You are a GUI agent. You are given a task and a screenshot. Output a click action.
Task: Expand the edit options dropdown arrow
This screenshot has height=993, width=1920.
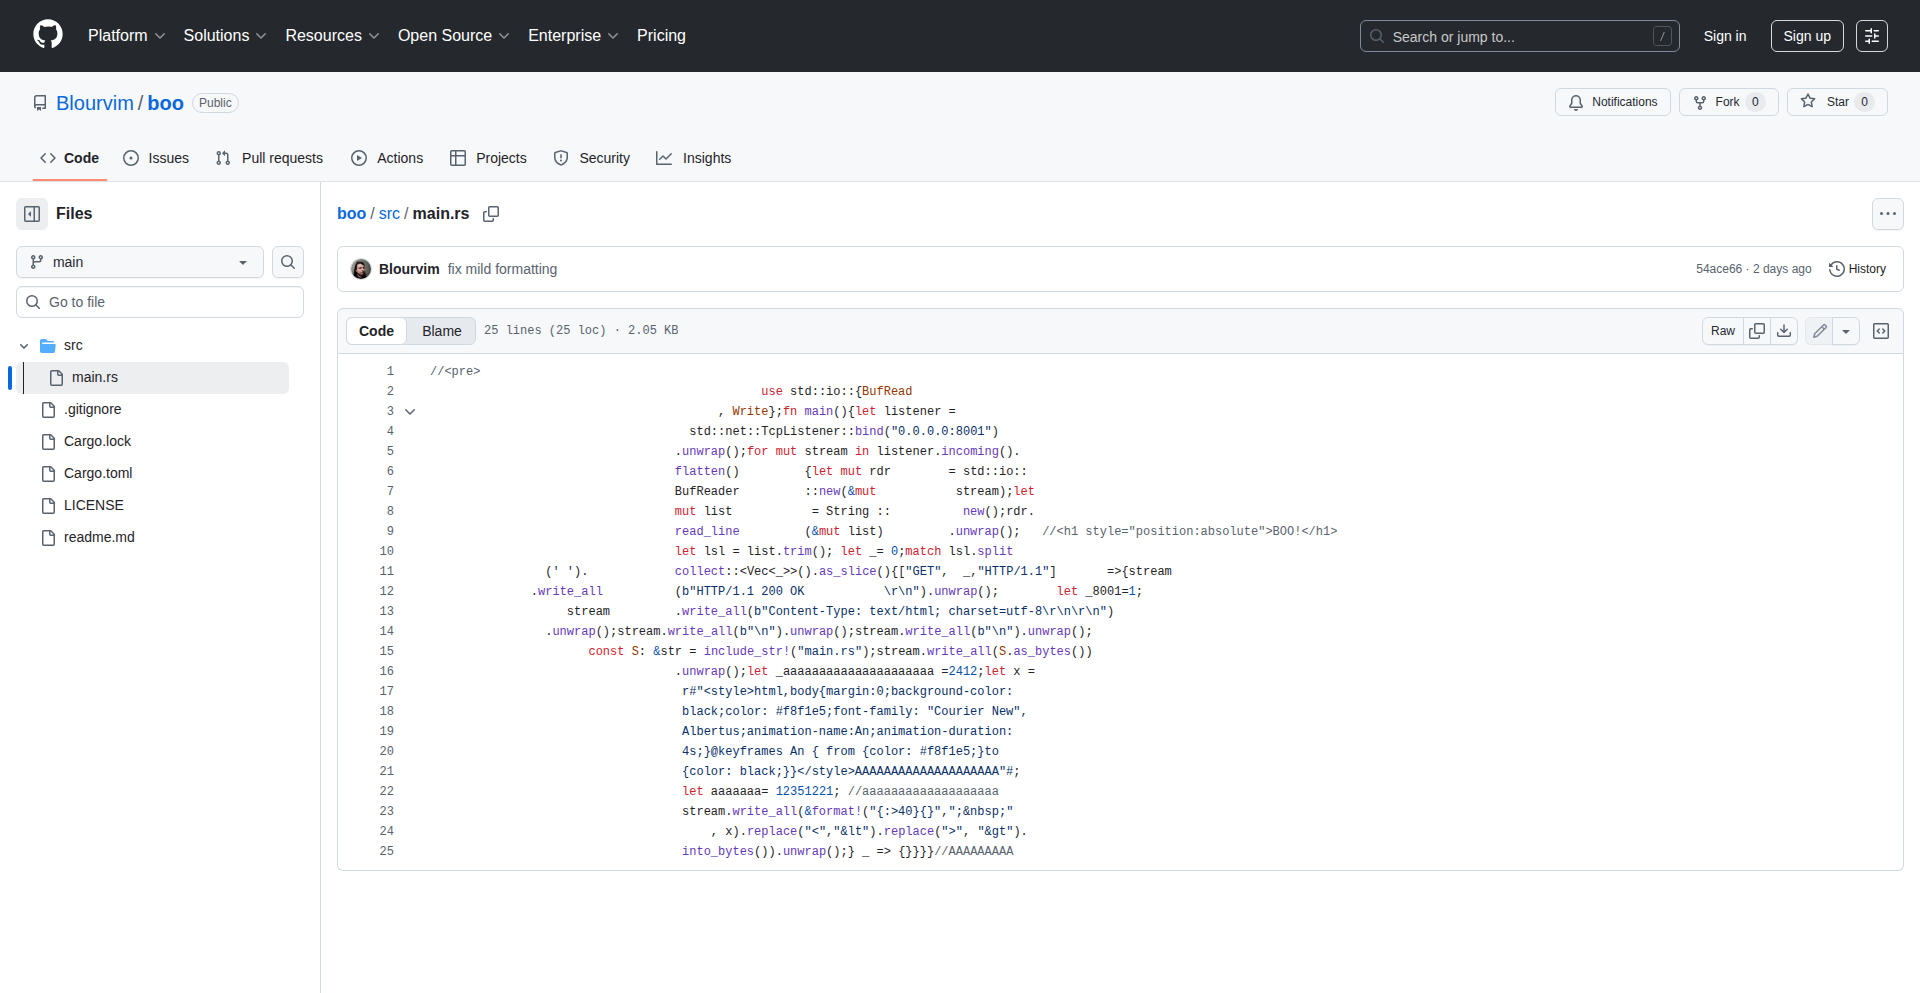pos(1846,331)
